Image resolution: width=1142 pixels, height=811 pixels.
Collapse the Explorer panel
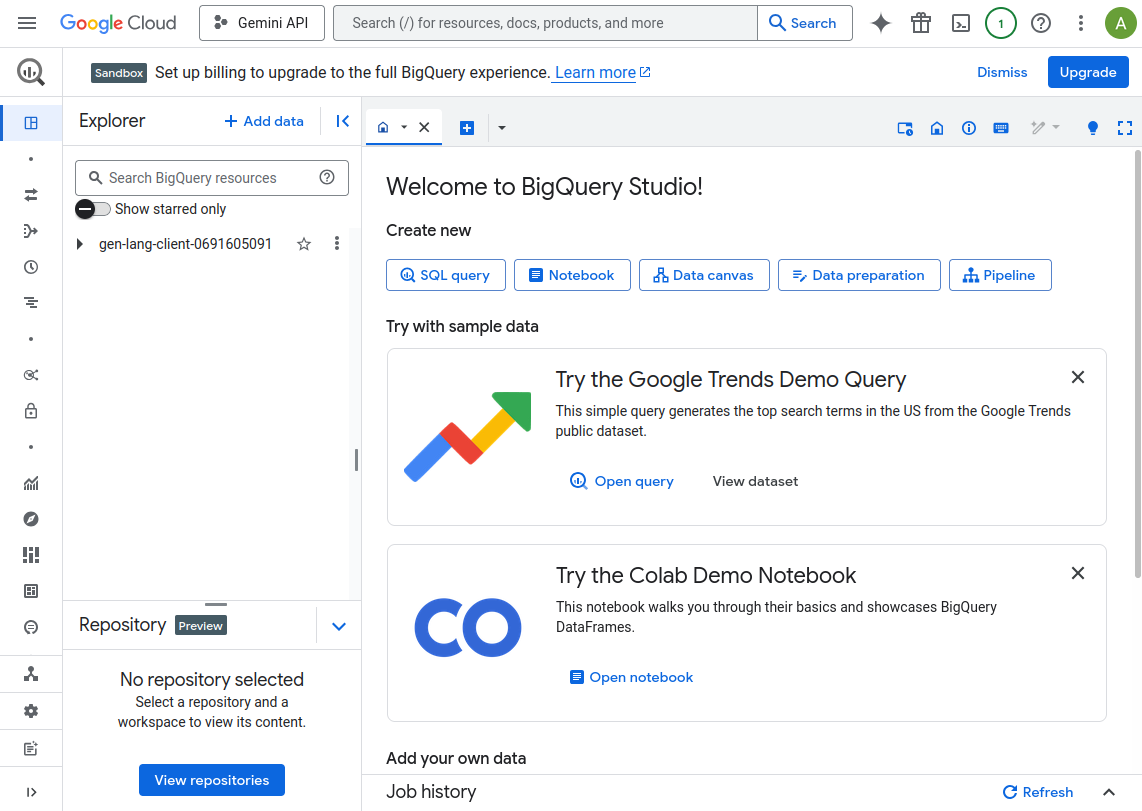coord(342,121)
